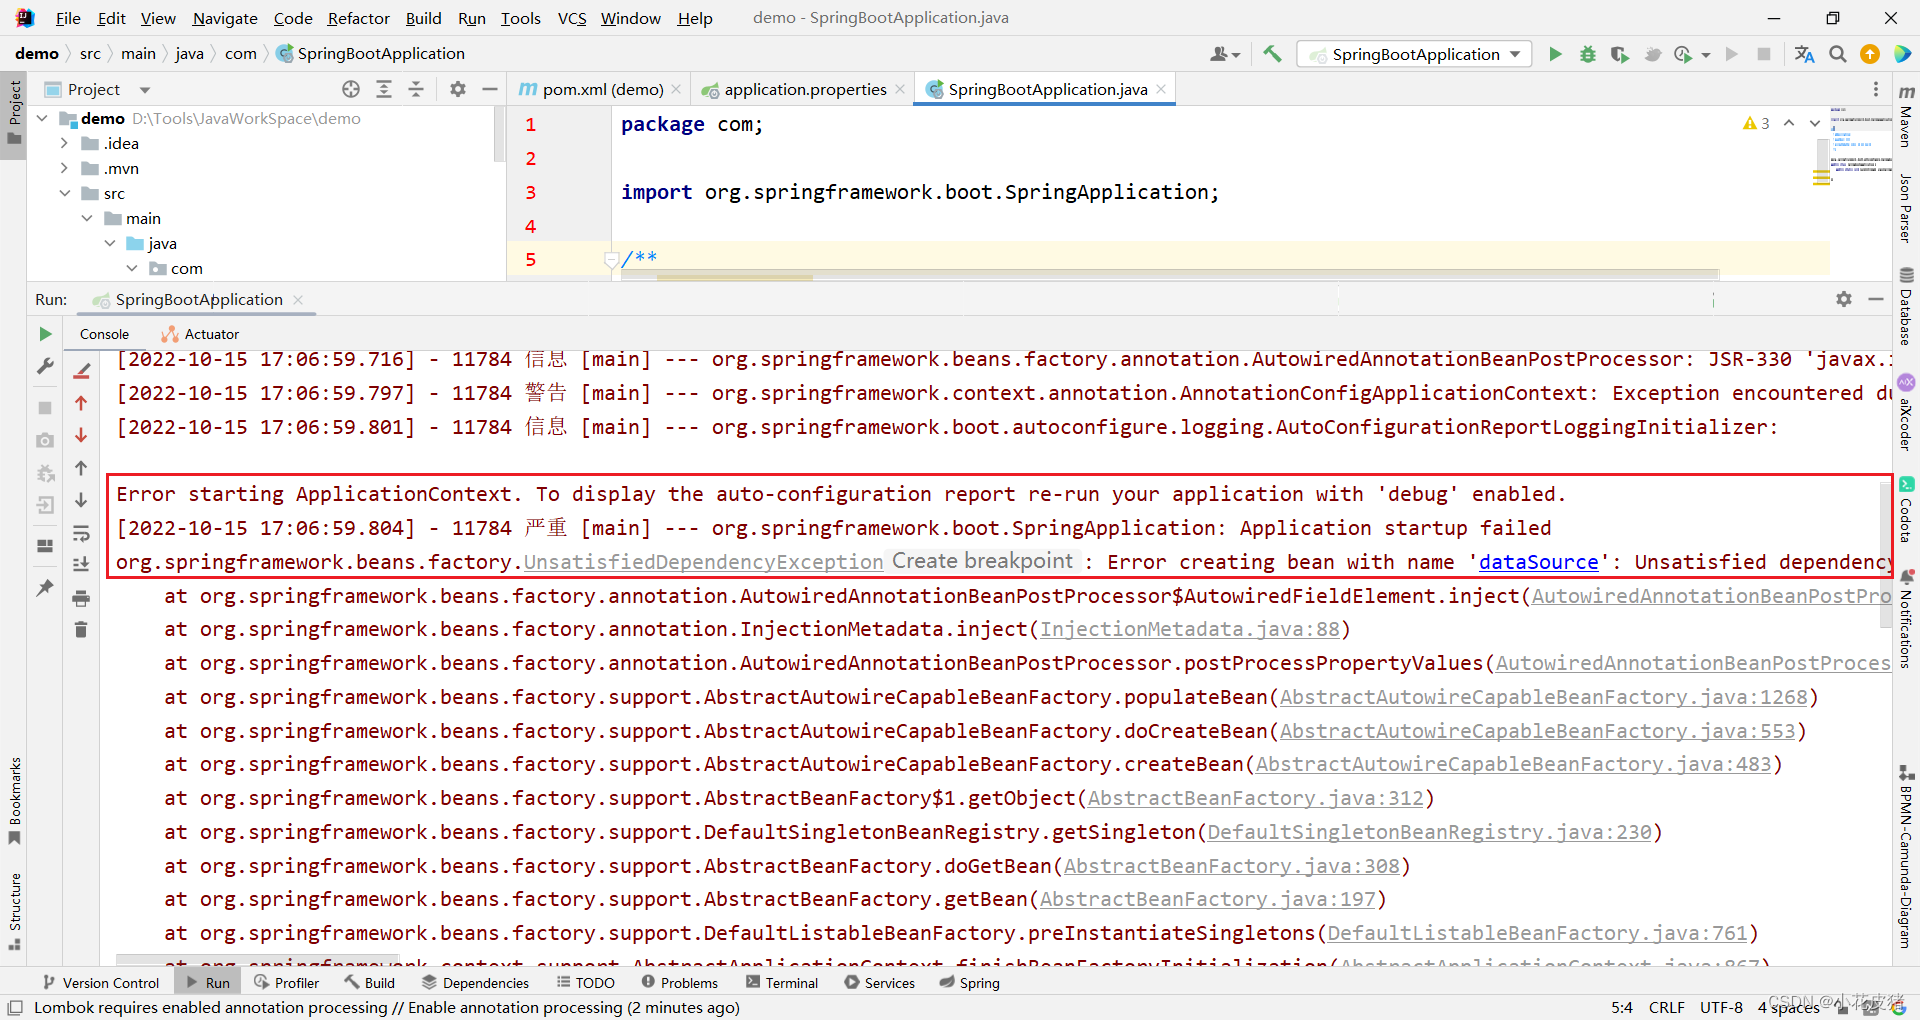Switch to application.properties tab

coord(804,89)
